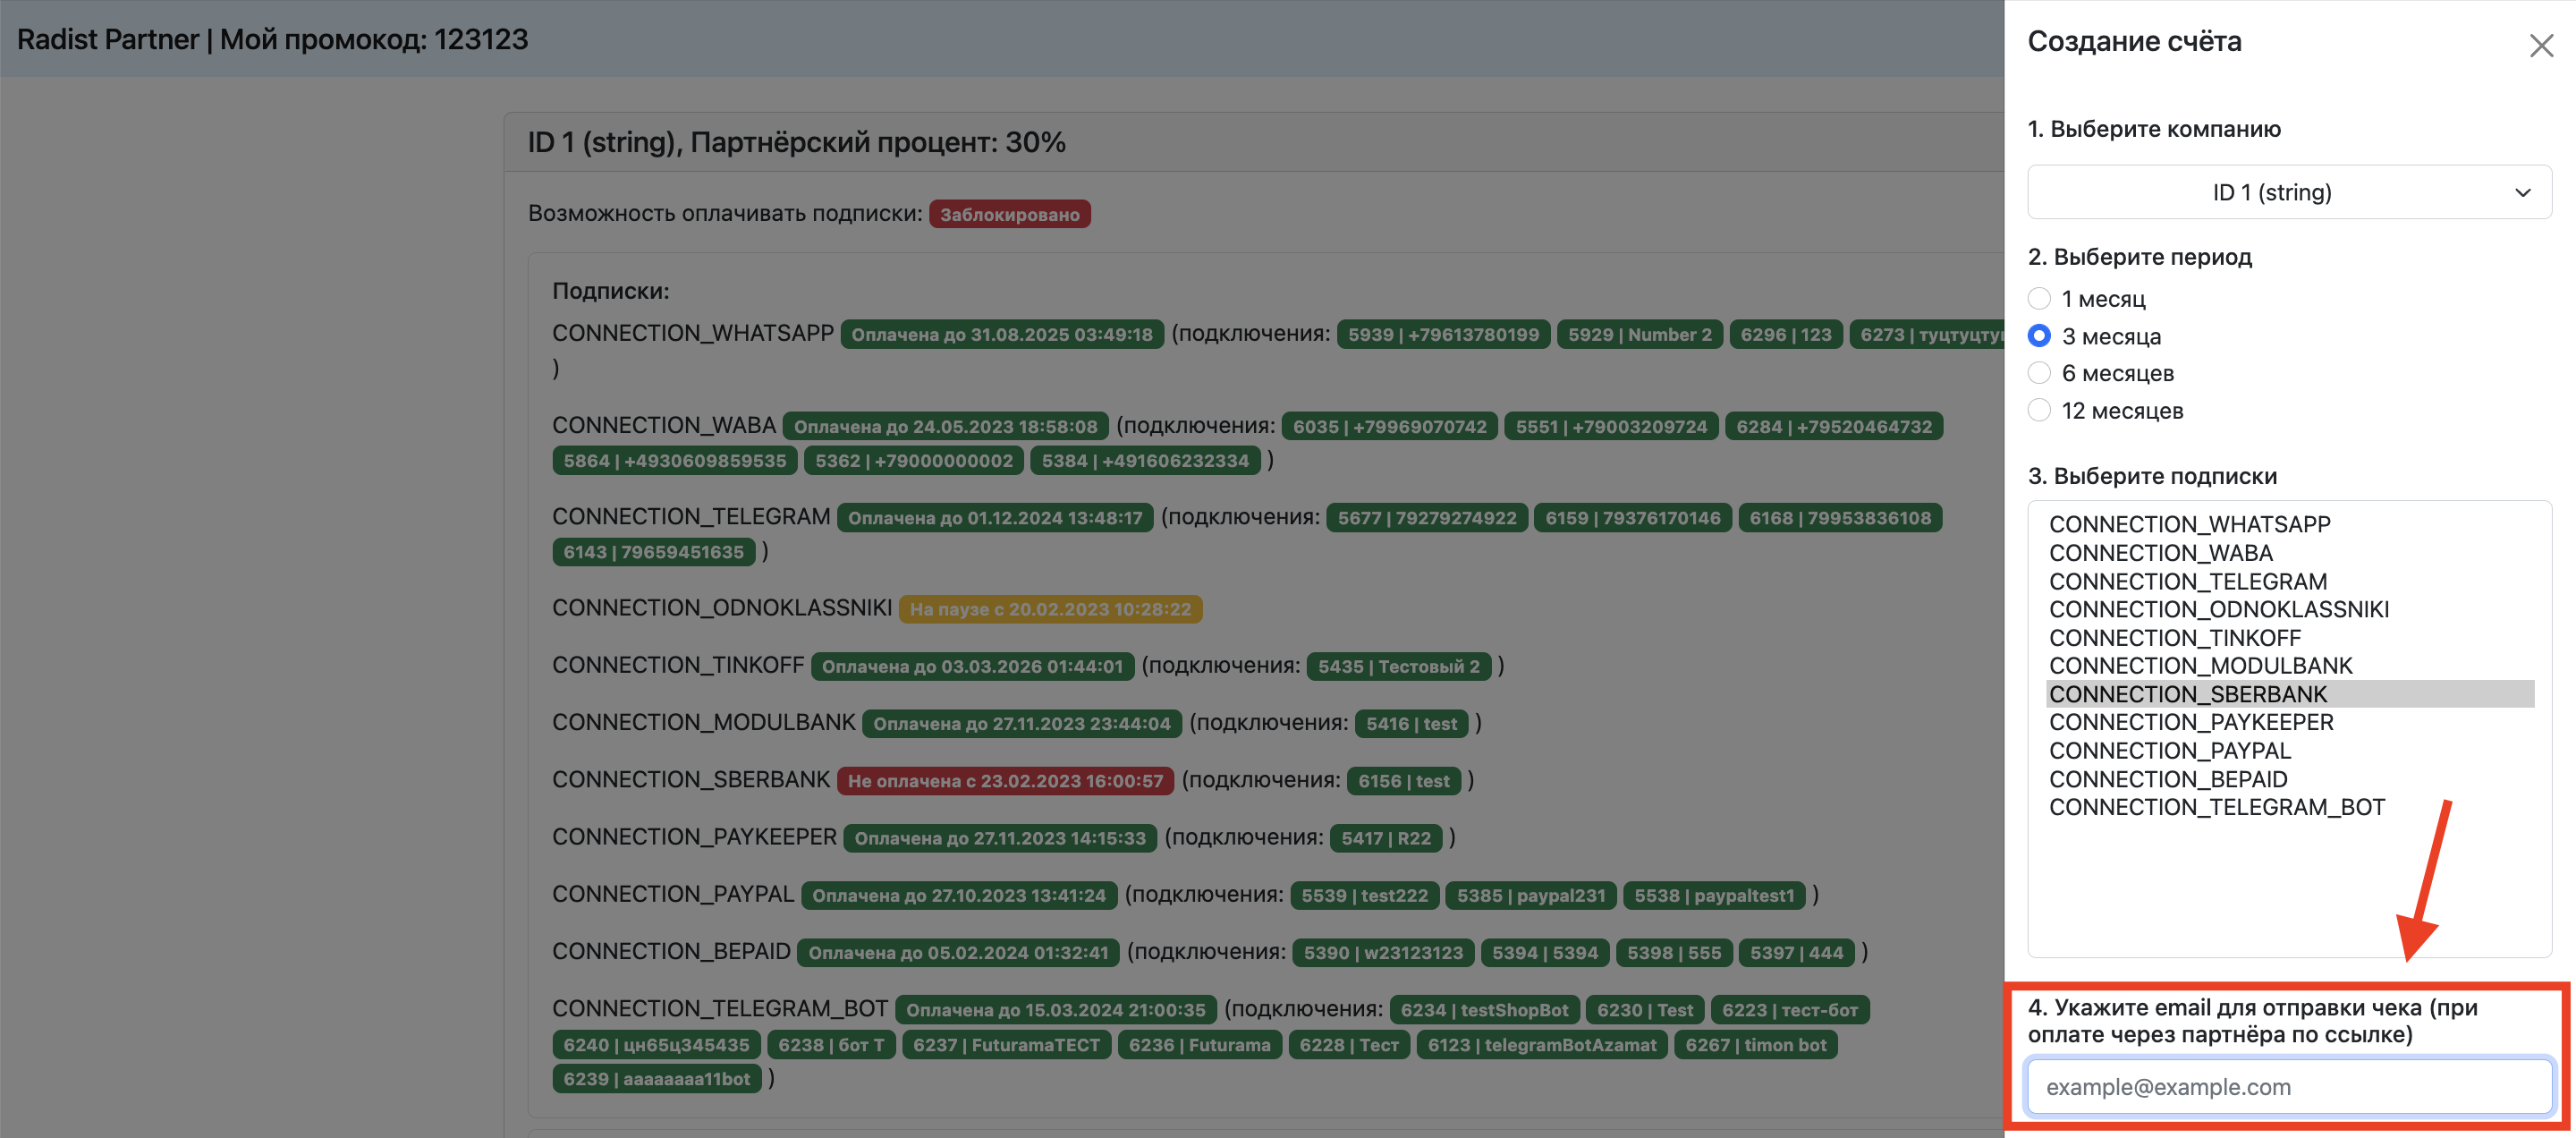Image resolution: width=2576 pixels, height=1138 pixels.
Task: Select CONNECTION_MODULBANK list option
Action: 2200,666
